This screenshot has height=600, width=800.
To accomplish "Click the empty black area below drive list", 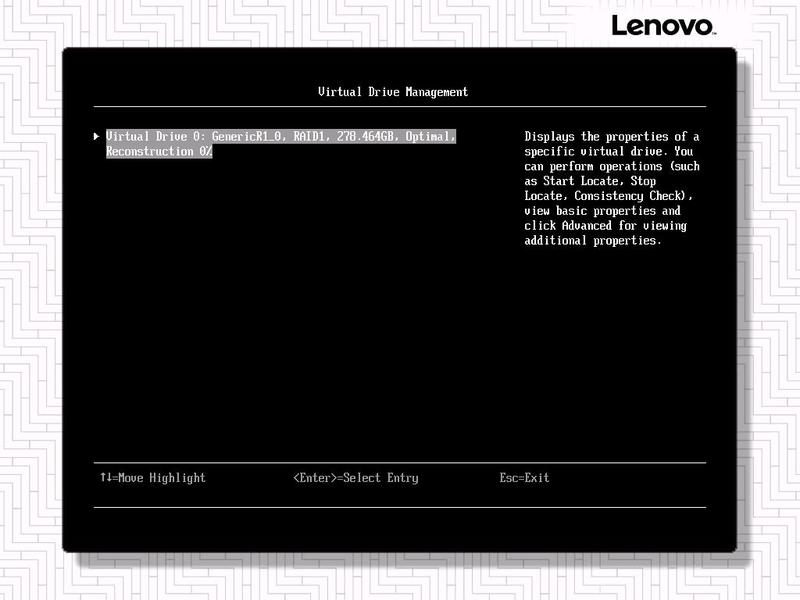I will tap(300, 320).
